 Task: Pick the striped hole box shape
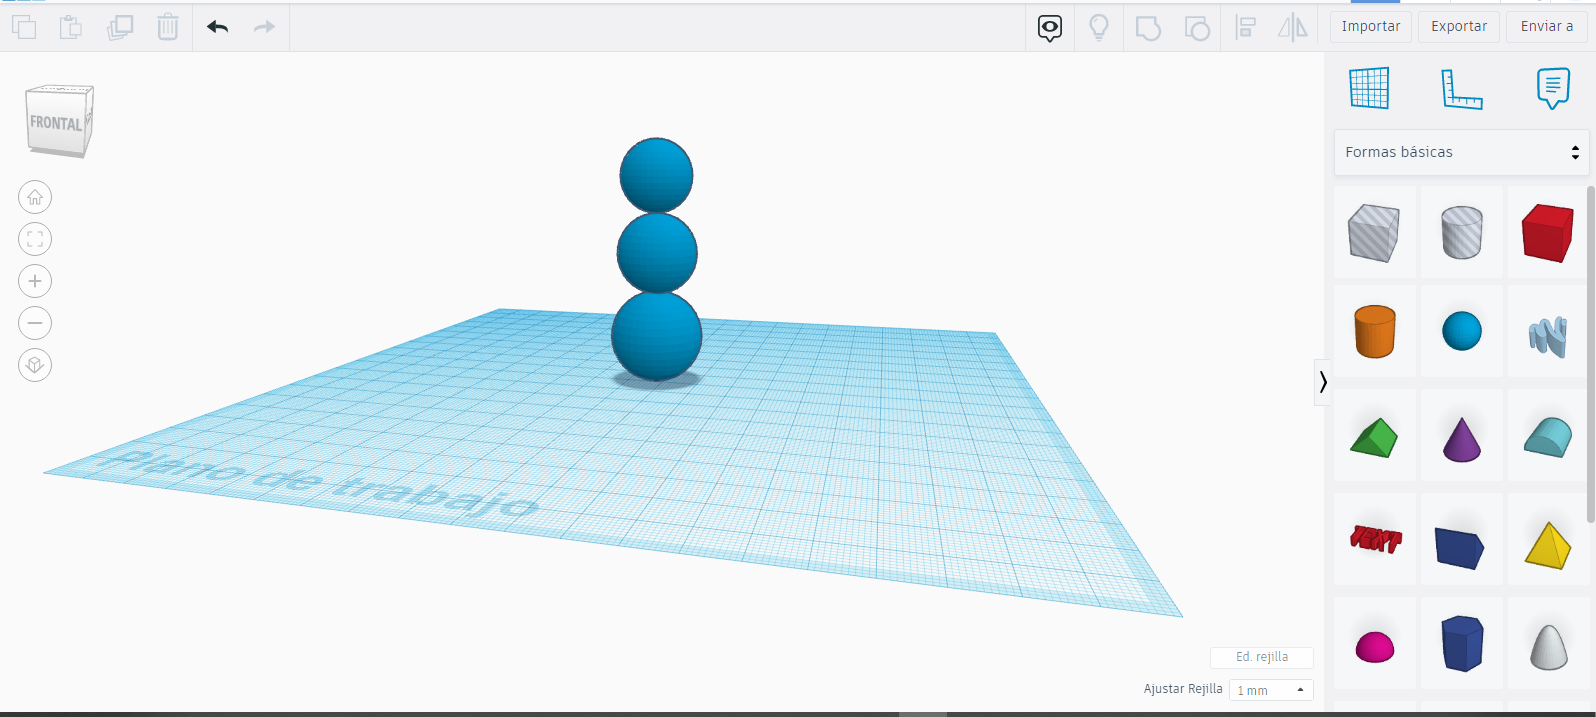[x=1374, y=232]
